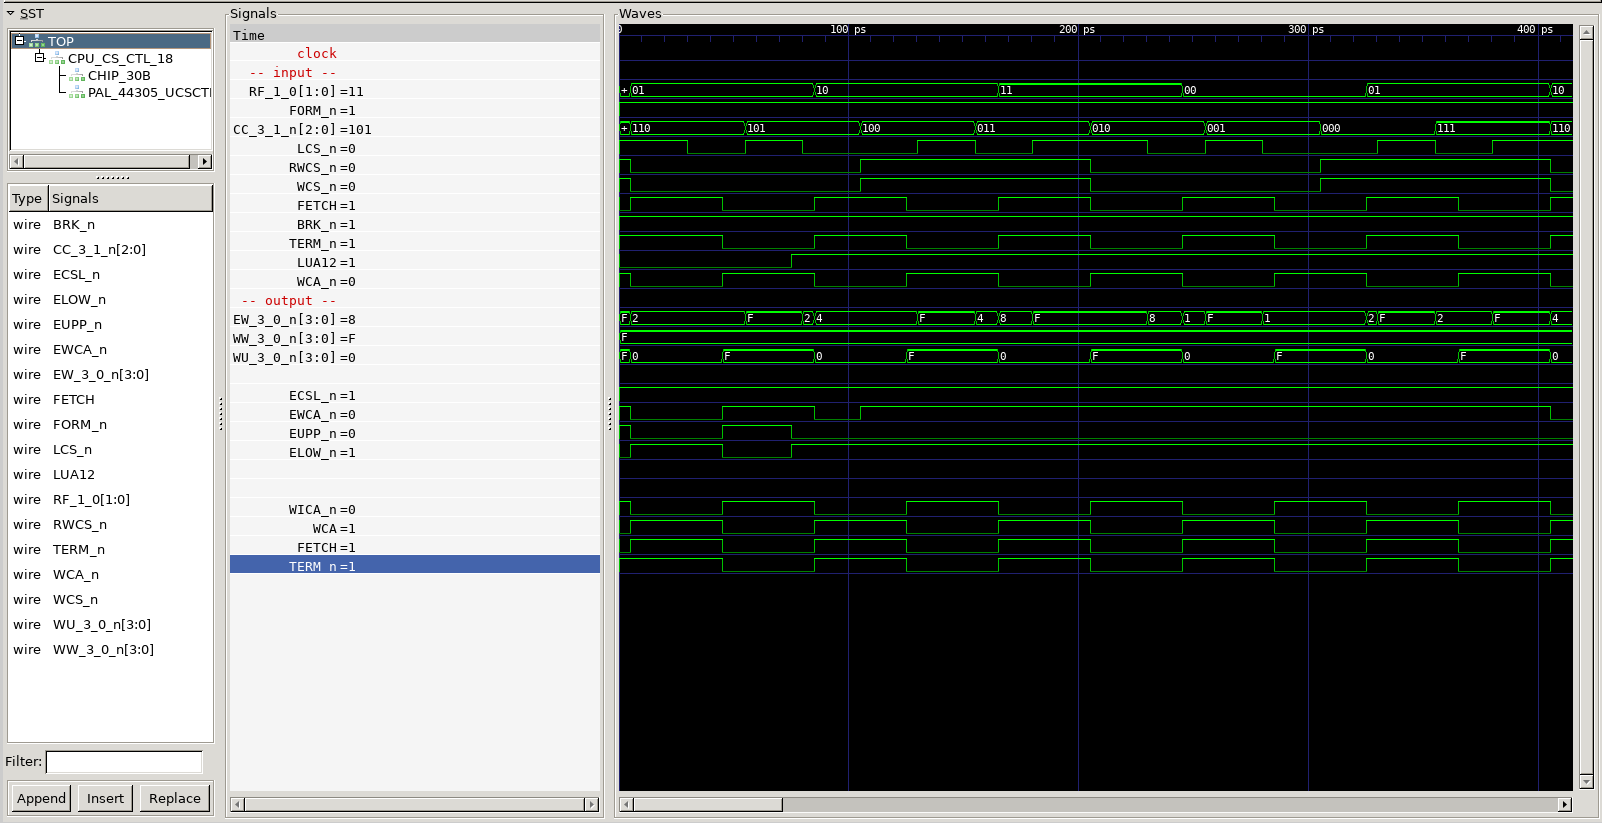Select the CPU_CS_CTL_18 module
The height and width of the screenshot is (823, 1602).
coord(120,58)
